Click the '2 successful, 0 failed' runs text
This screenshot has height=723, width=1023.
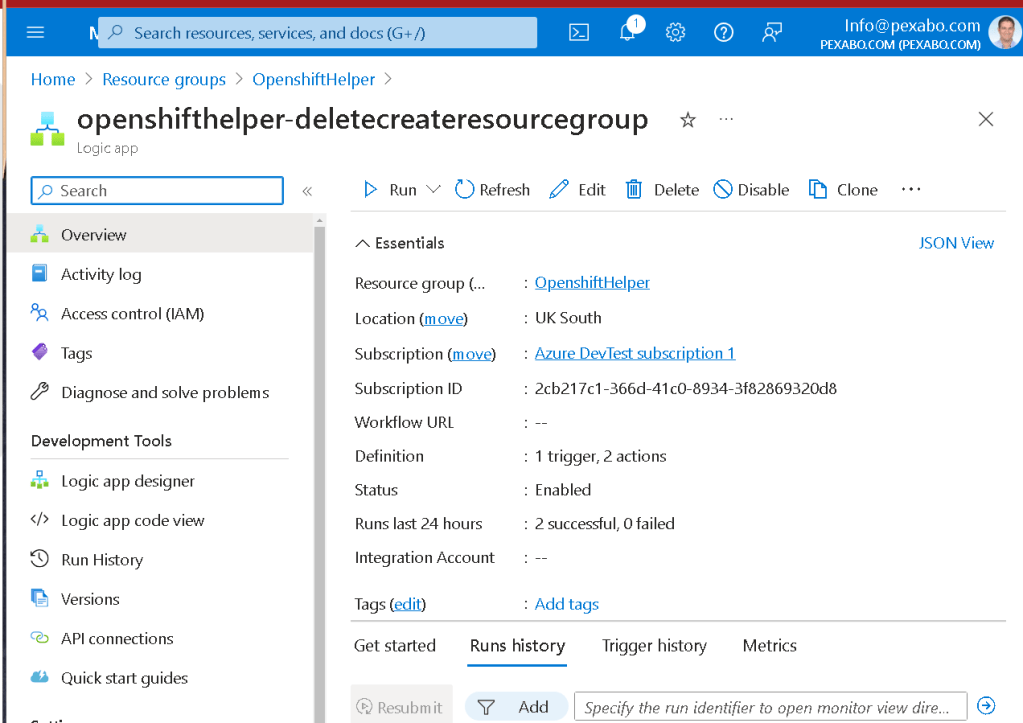click(x=605, y=524)
